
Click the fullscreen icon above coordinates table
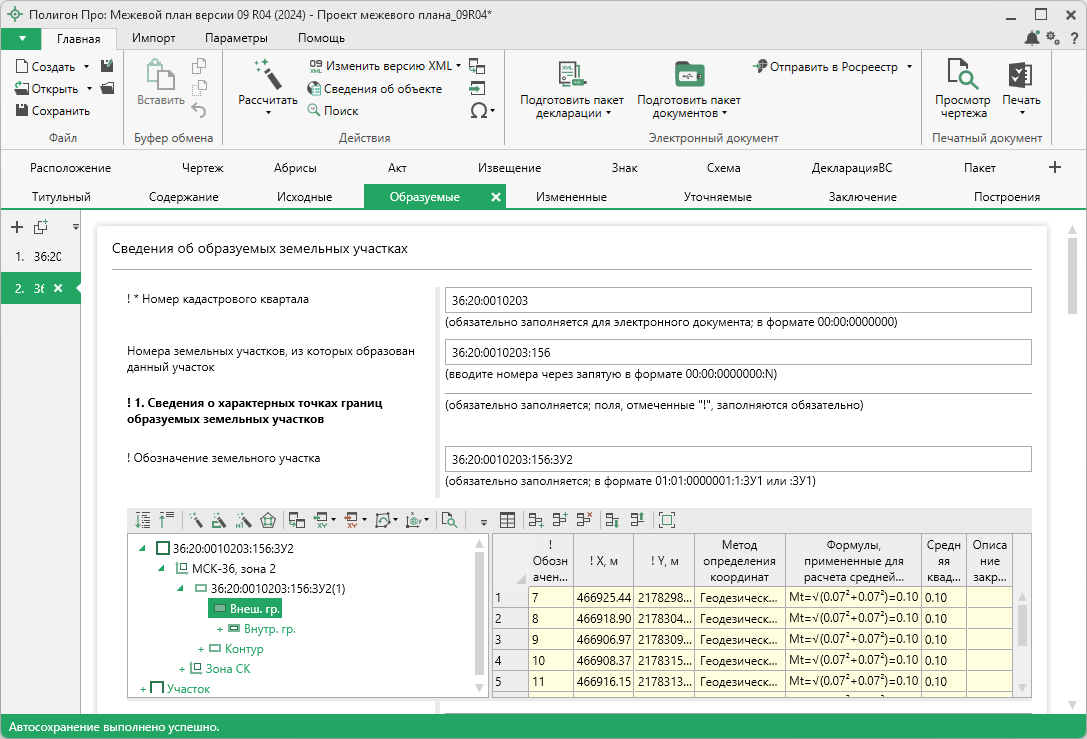click(x=667, y=520)
